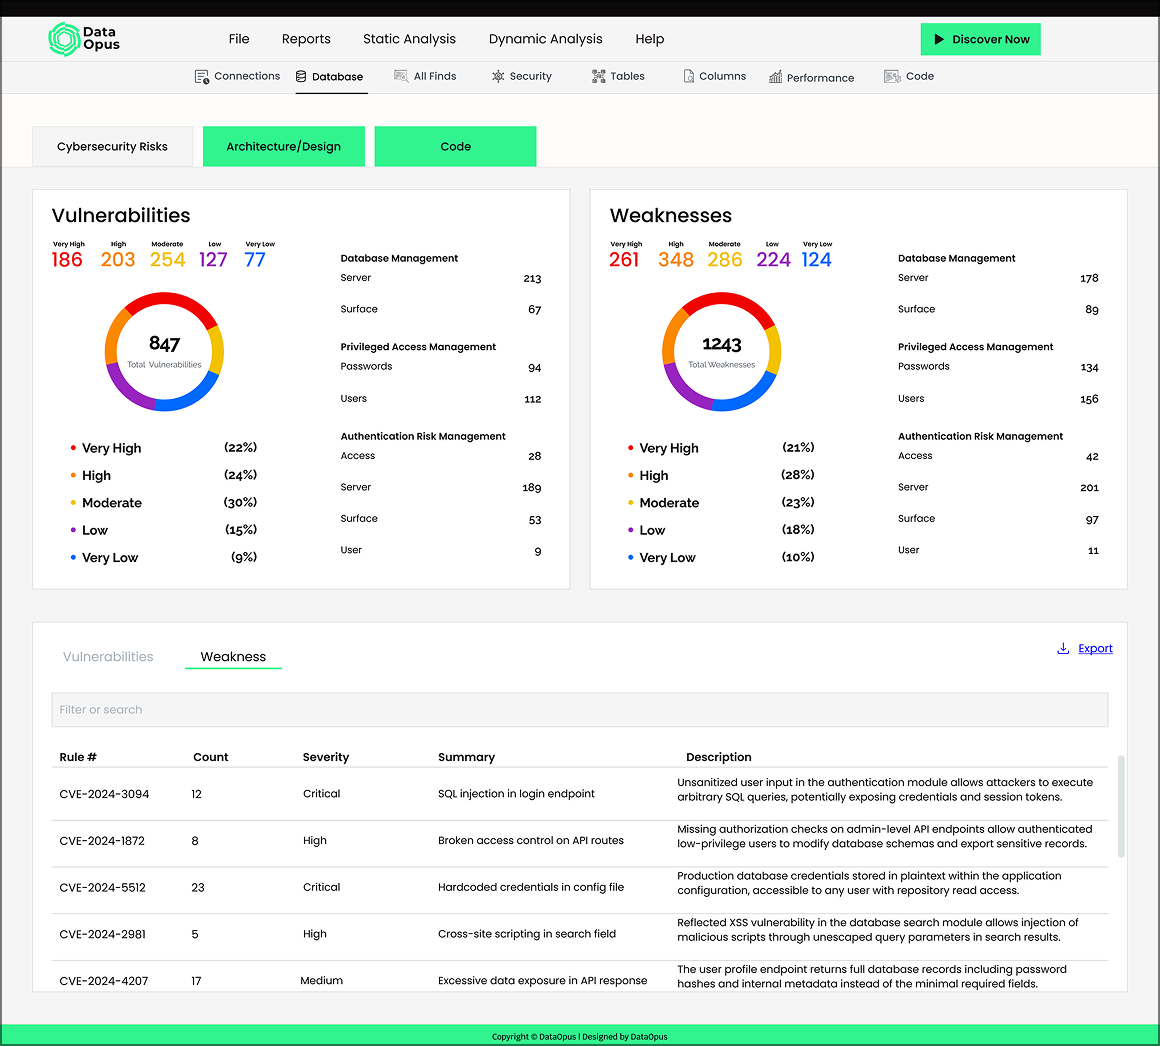The image size is (1160, 1046).
Task: Select rule CVE-2024-2981
Action: (x=102, y=934)
